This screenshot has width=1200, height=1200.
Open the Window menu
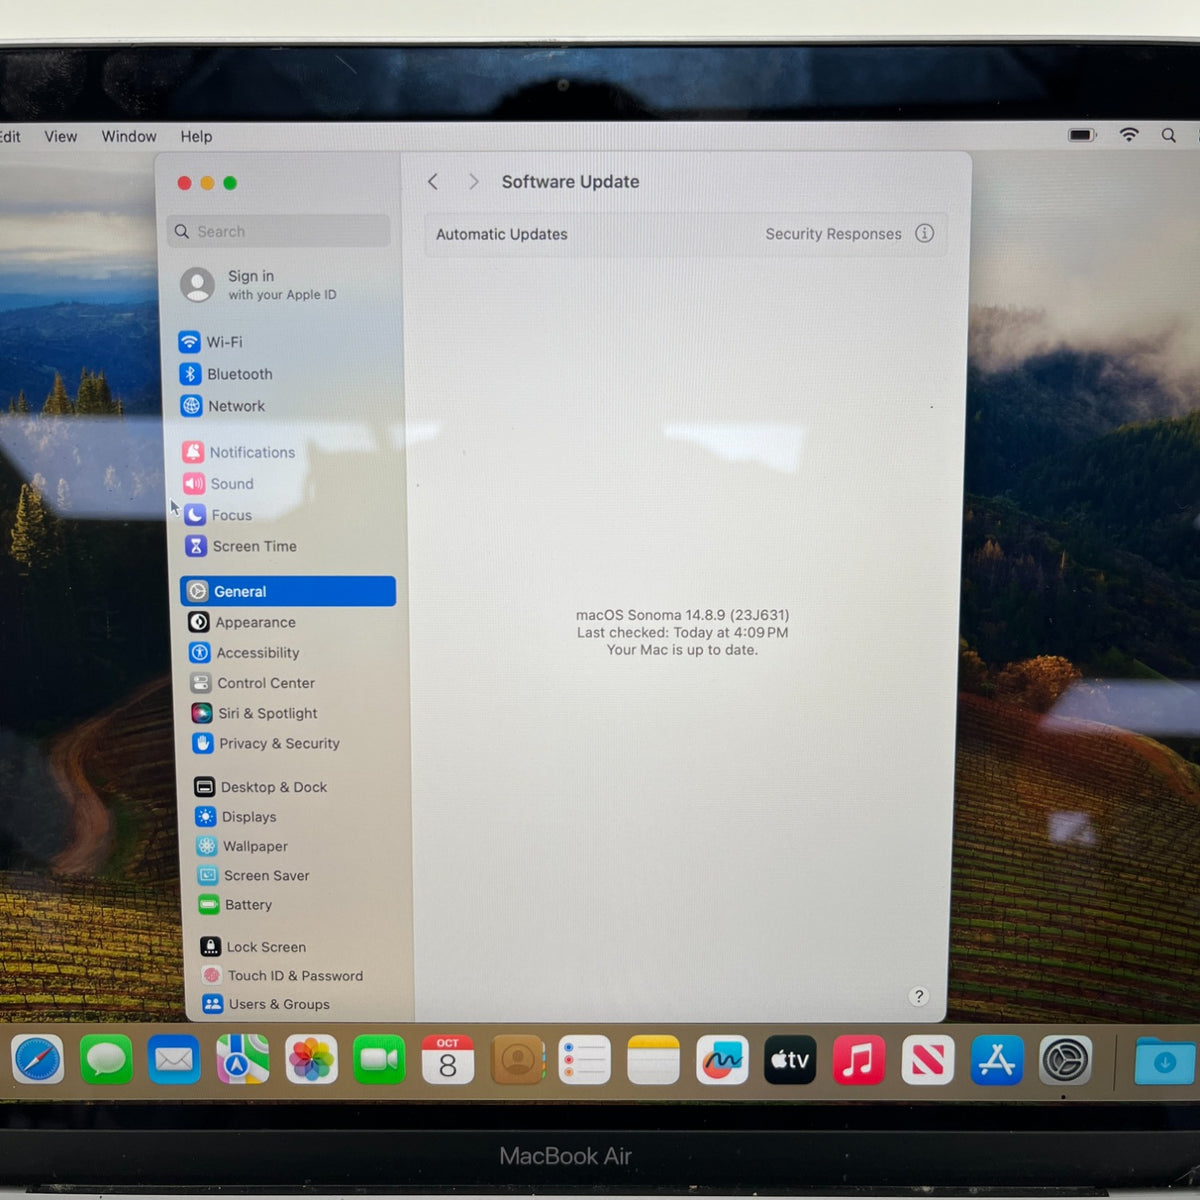click(129, 136)
